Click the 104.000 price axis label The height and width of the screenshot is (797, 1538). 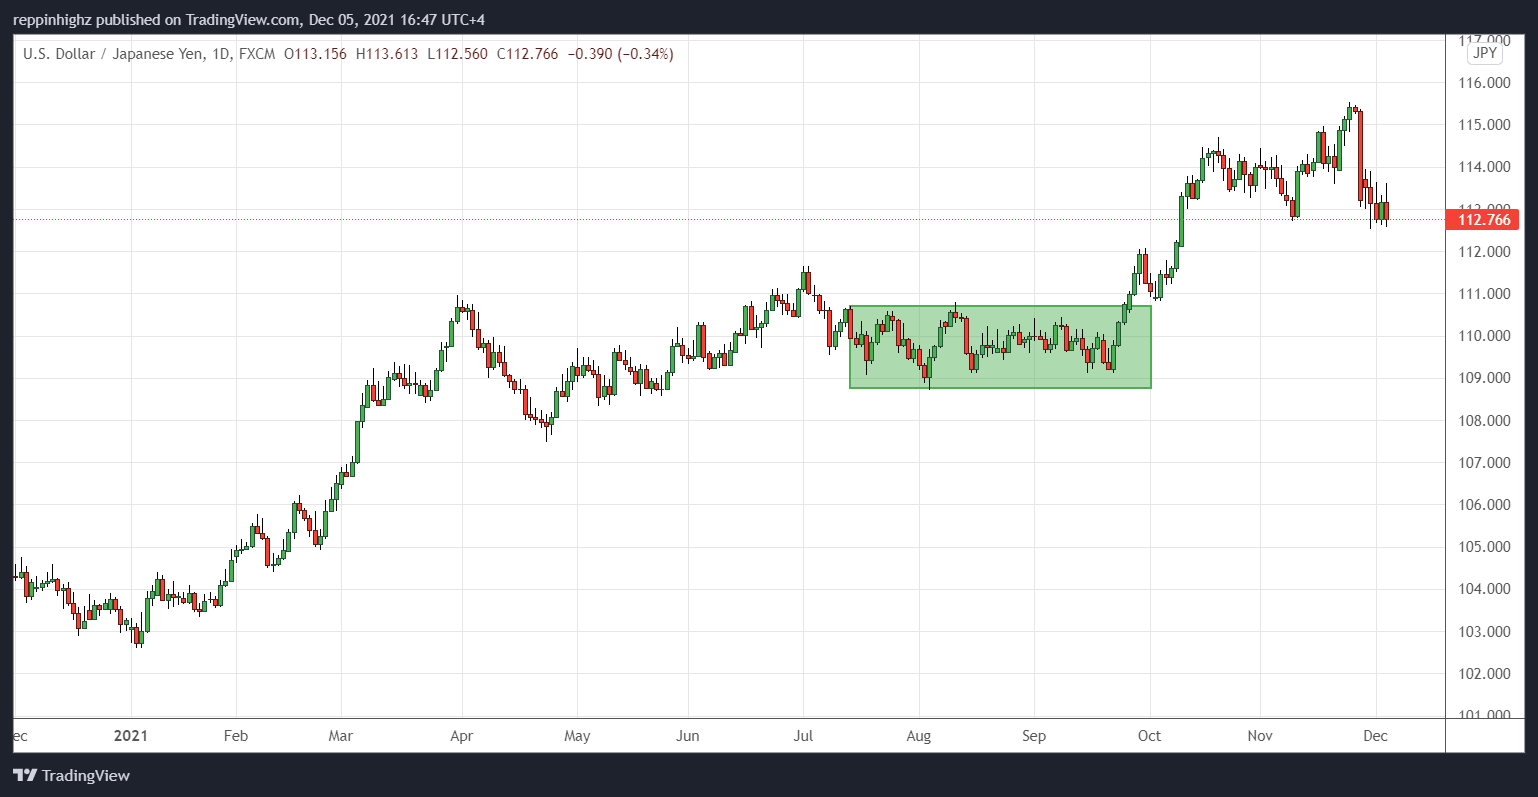[x=1484, y=589]
